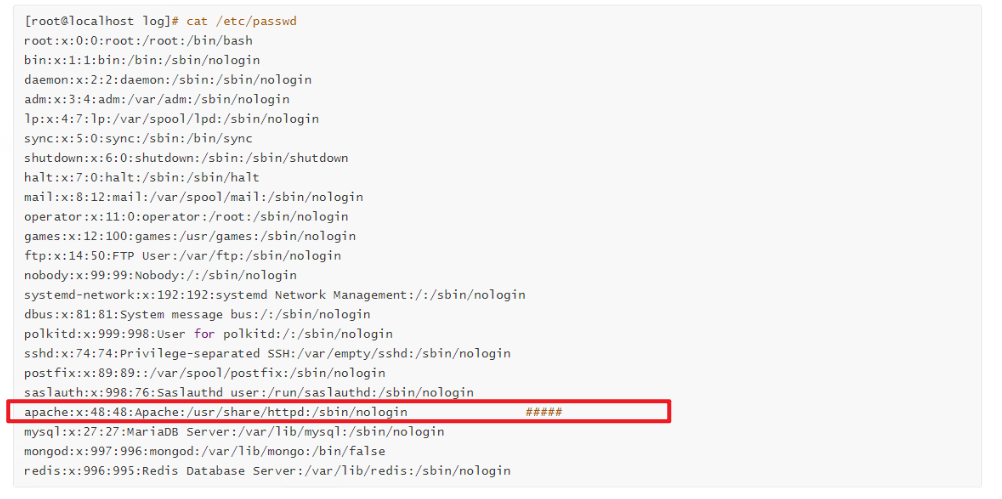This screenshot has width=1002, height=499.
Task: Click the sync:x:5:0 entry
Action: click(139, 139)
